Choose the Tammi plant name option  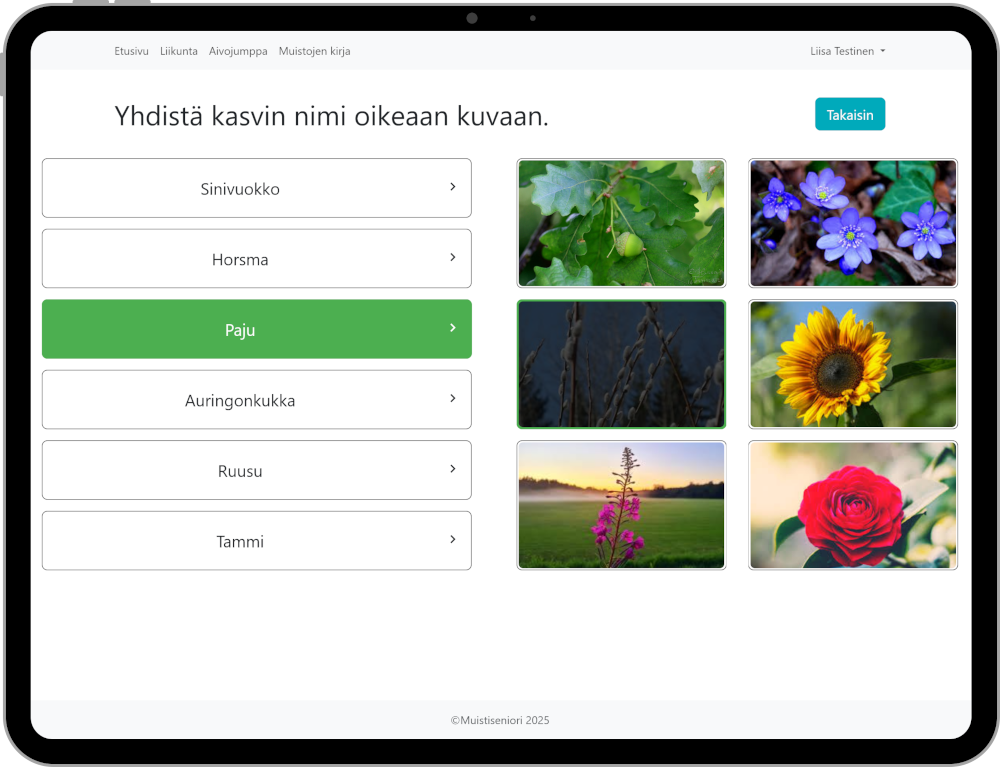pyautogui.click(x=240, y=542)
